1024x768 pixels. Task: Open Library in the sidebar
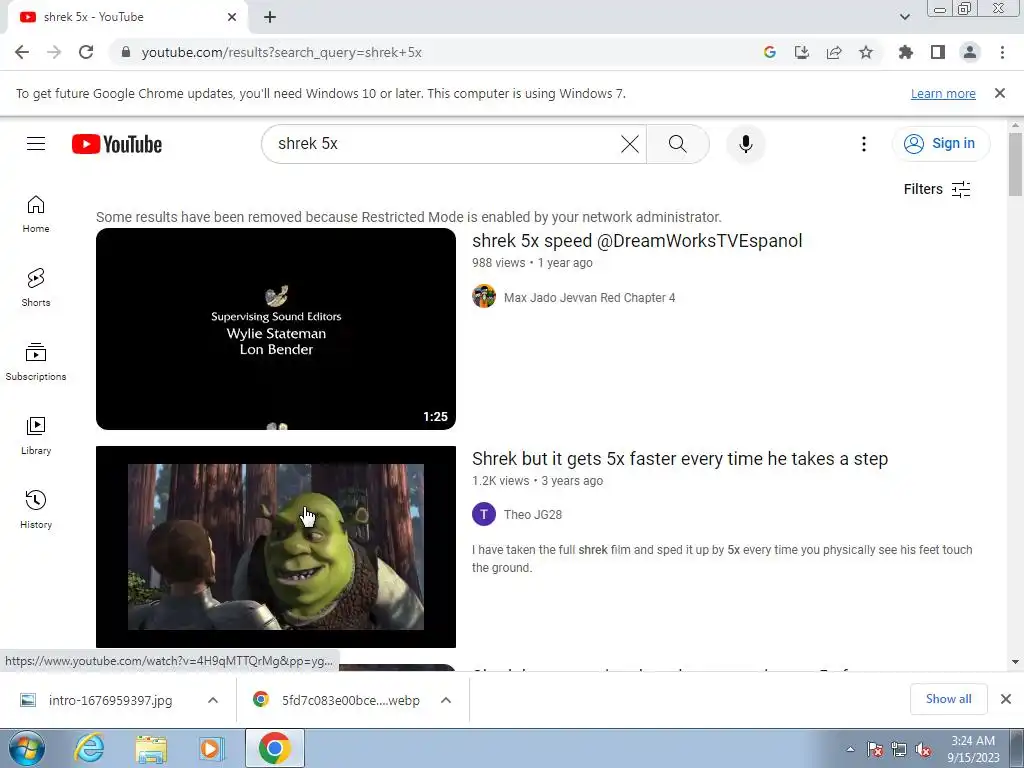(36, 436)
